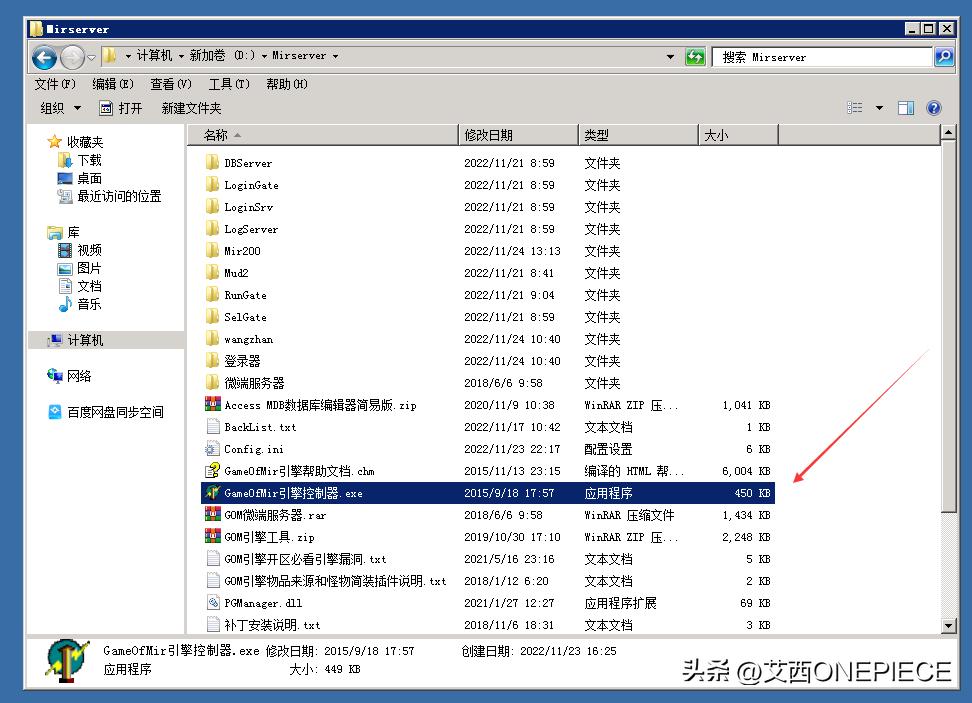Viewport: 972px width, 703px height.
Task: Expand the change-view dropdown arrow on the toolbar
Action: [879, 108]
